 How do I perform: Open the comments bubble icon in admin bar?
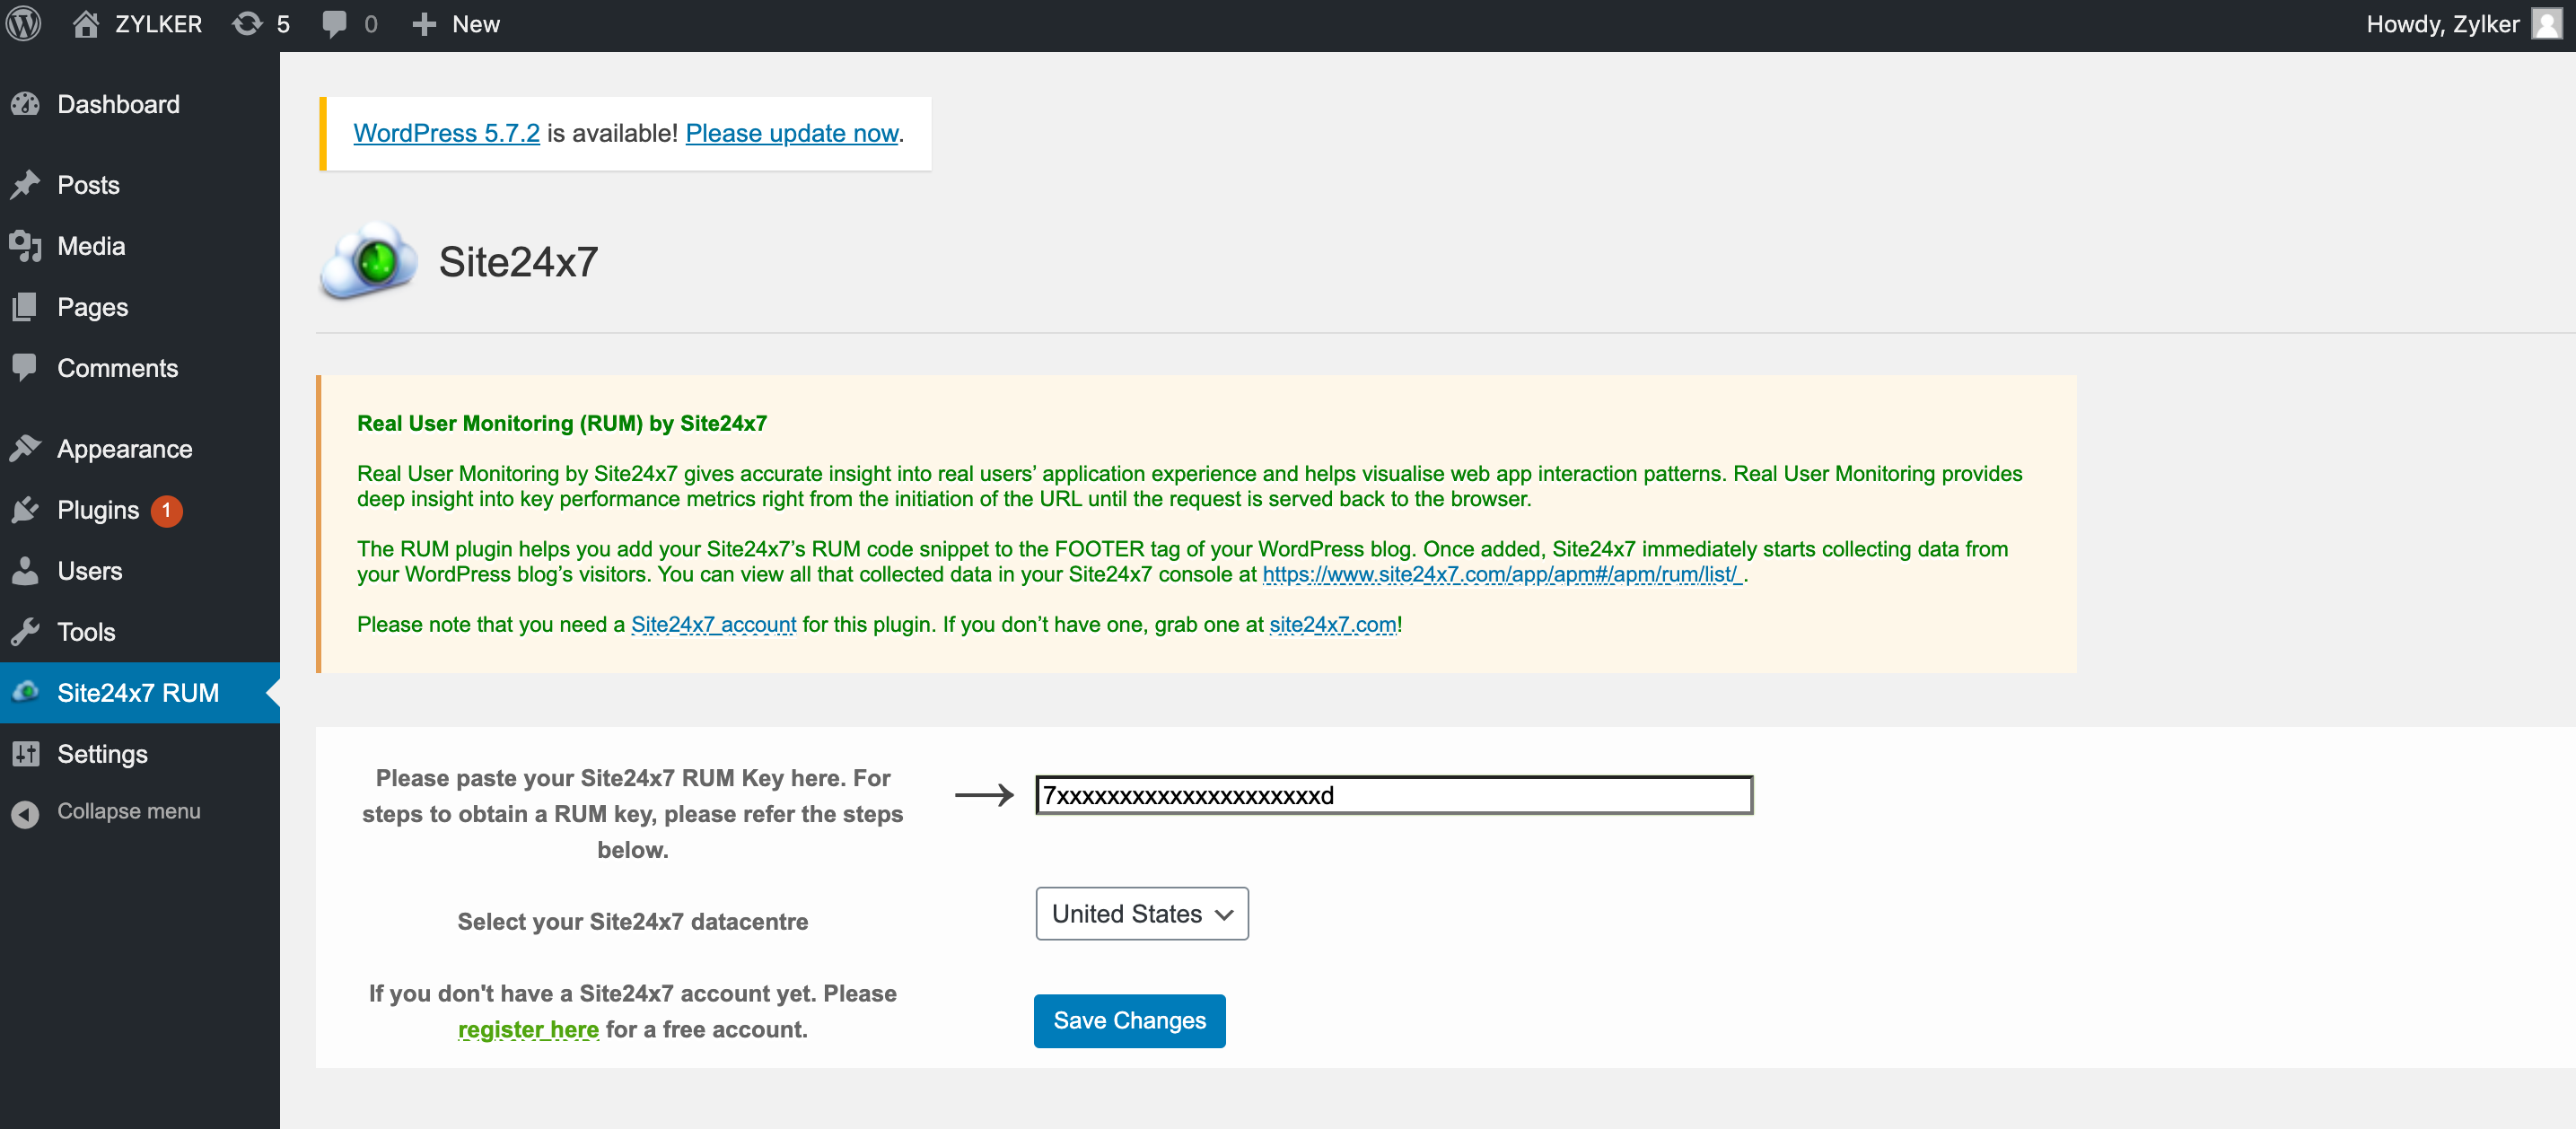click(334, 24)
